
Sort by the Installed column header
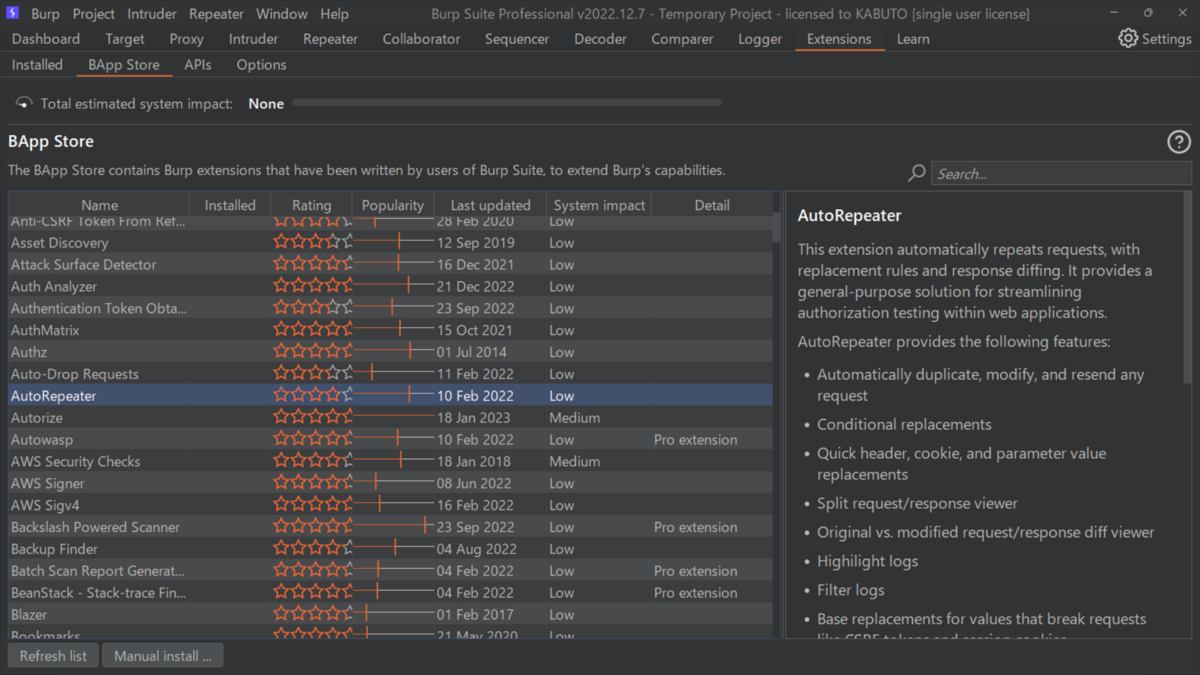click(x=230, y=205)
